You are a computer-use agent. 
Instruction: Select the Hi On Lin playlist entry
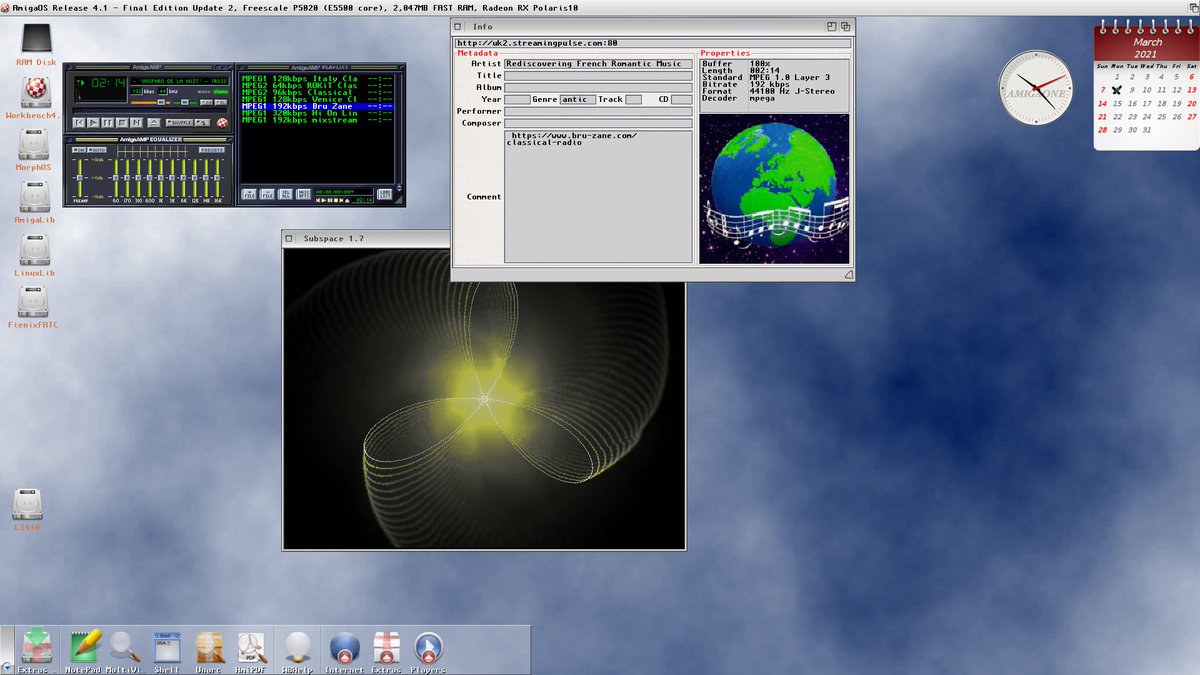pos(317,113)
